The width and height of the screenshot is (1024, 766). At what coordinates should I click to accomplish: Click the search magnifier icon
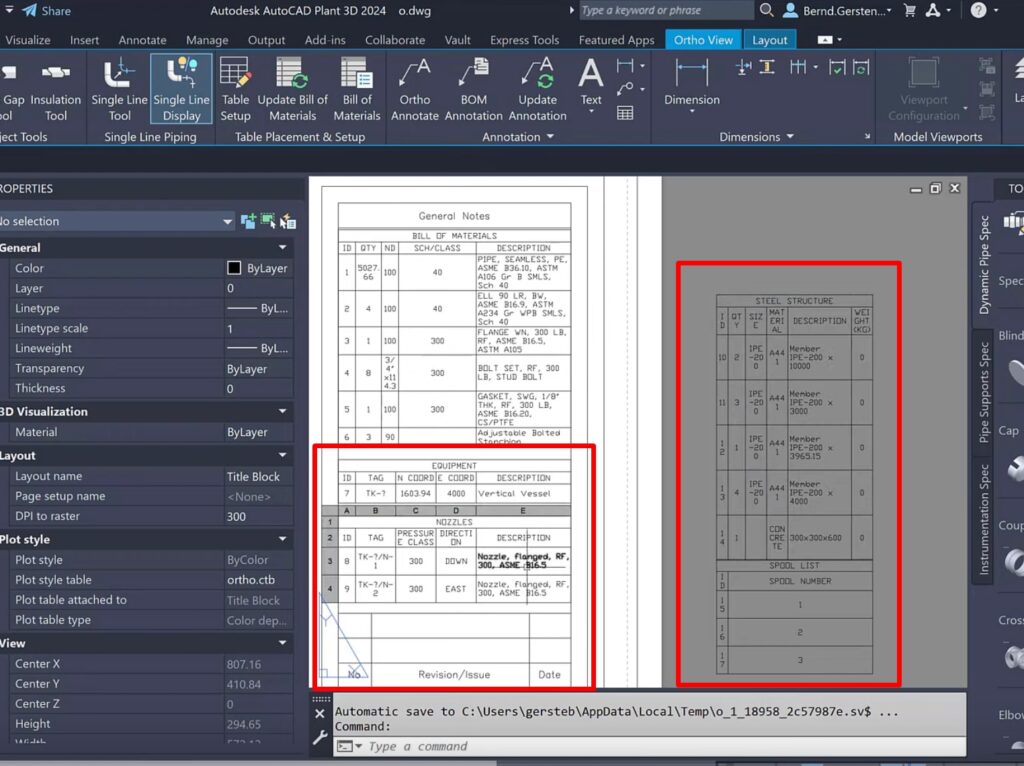[767, 10]
